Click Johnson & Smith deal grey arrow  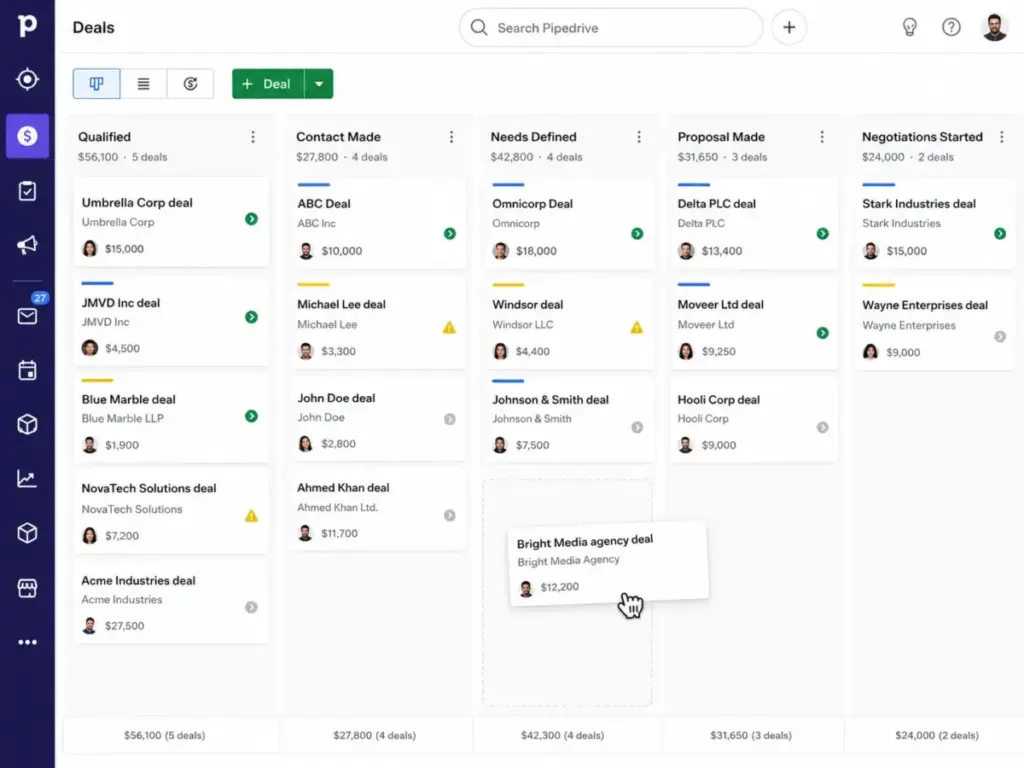pyautogui.click(x=637, y=427)
